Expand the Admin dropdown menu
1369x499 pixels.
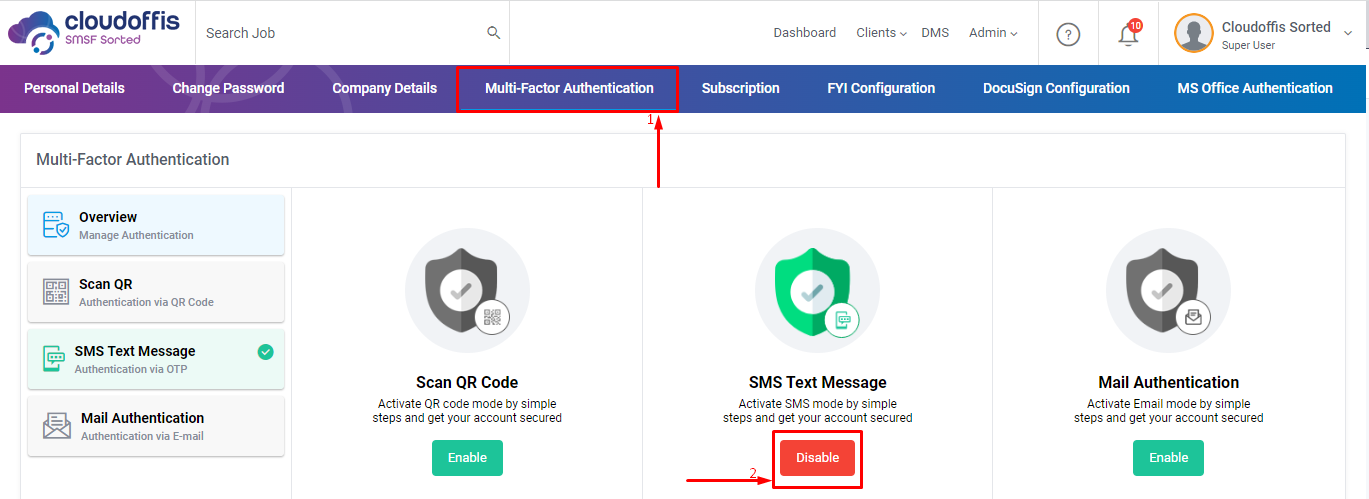993,33
